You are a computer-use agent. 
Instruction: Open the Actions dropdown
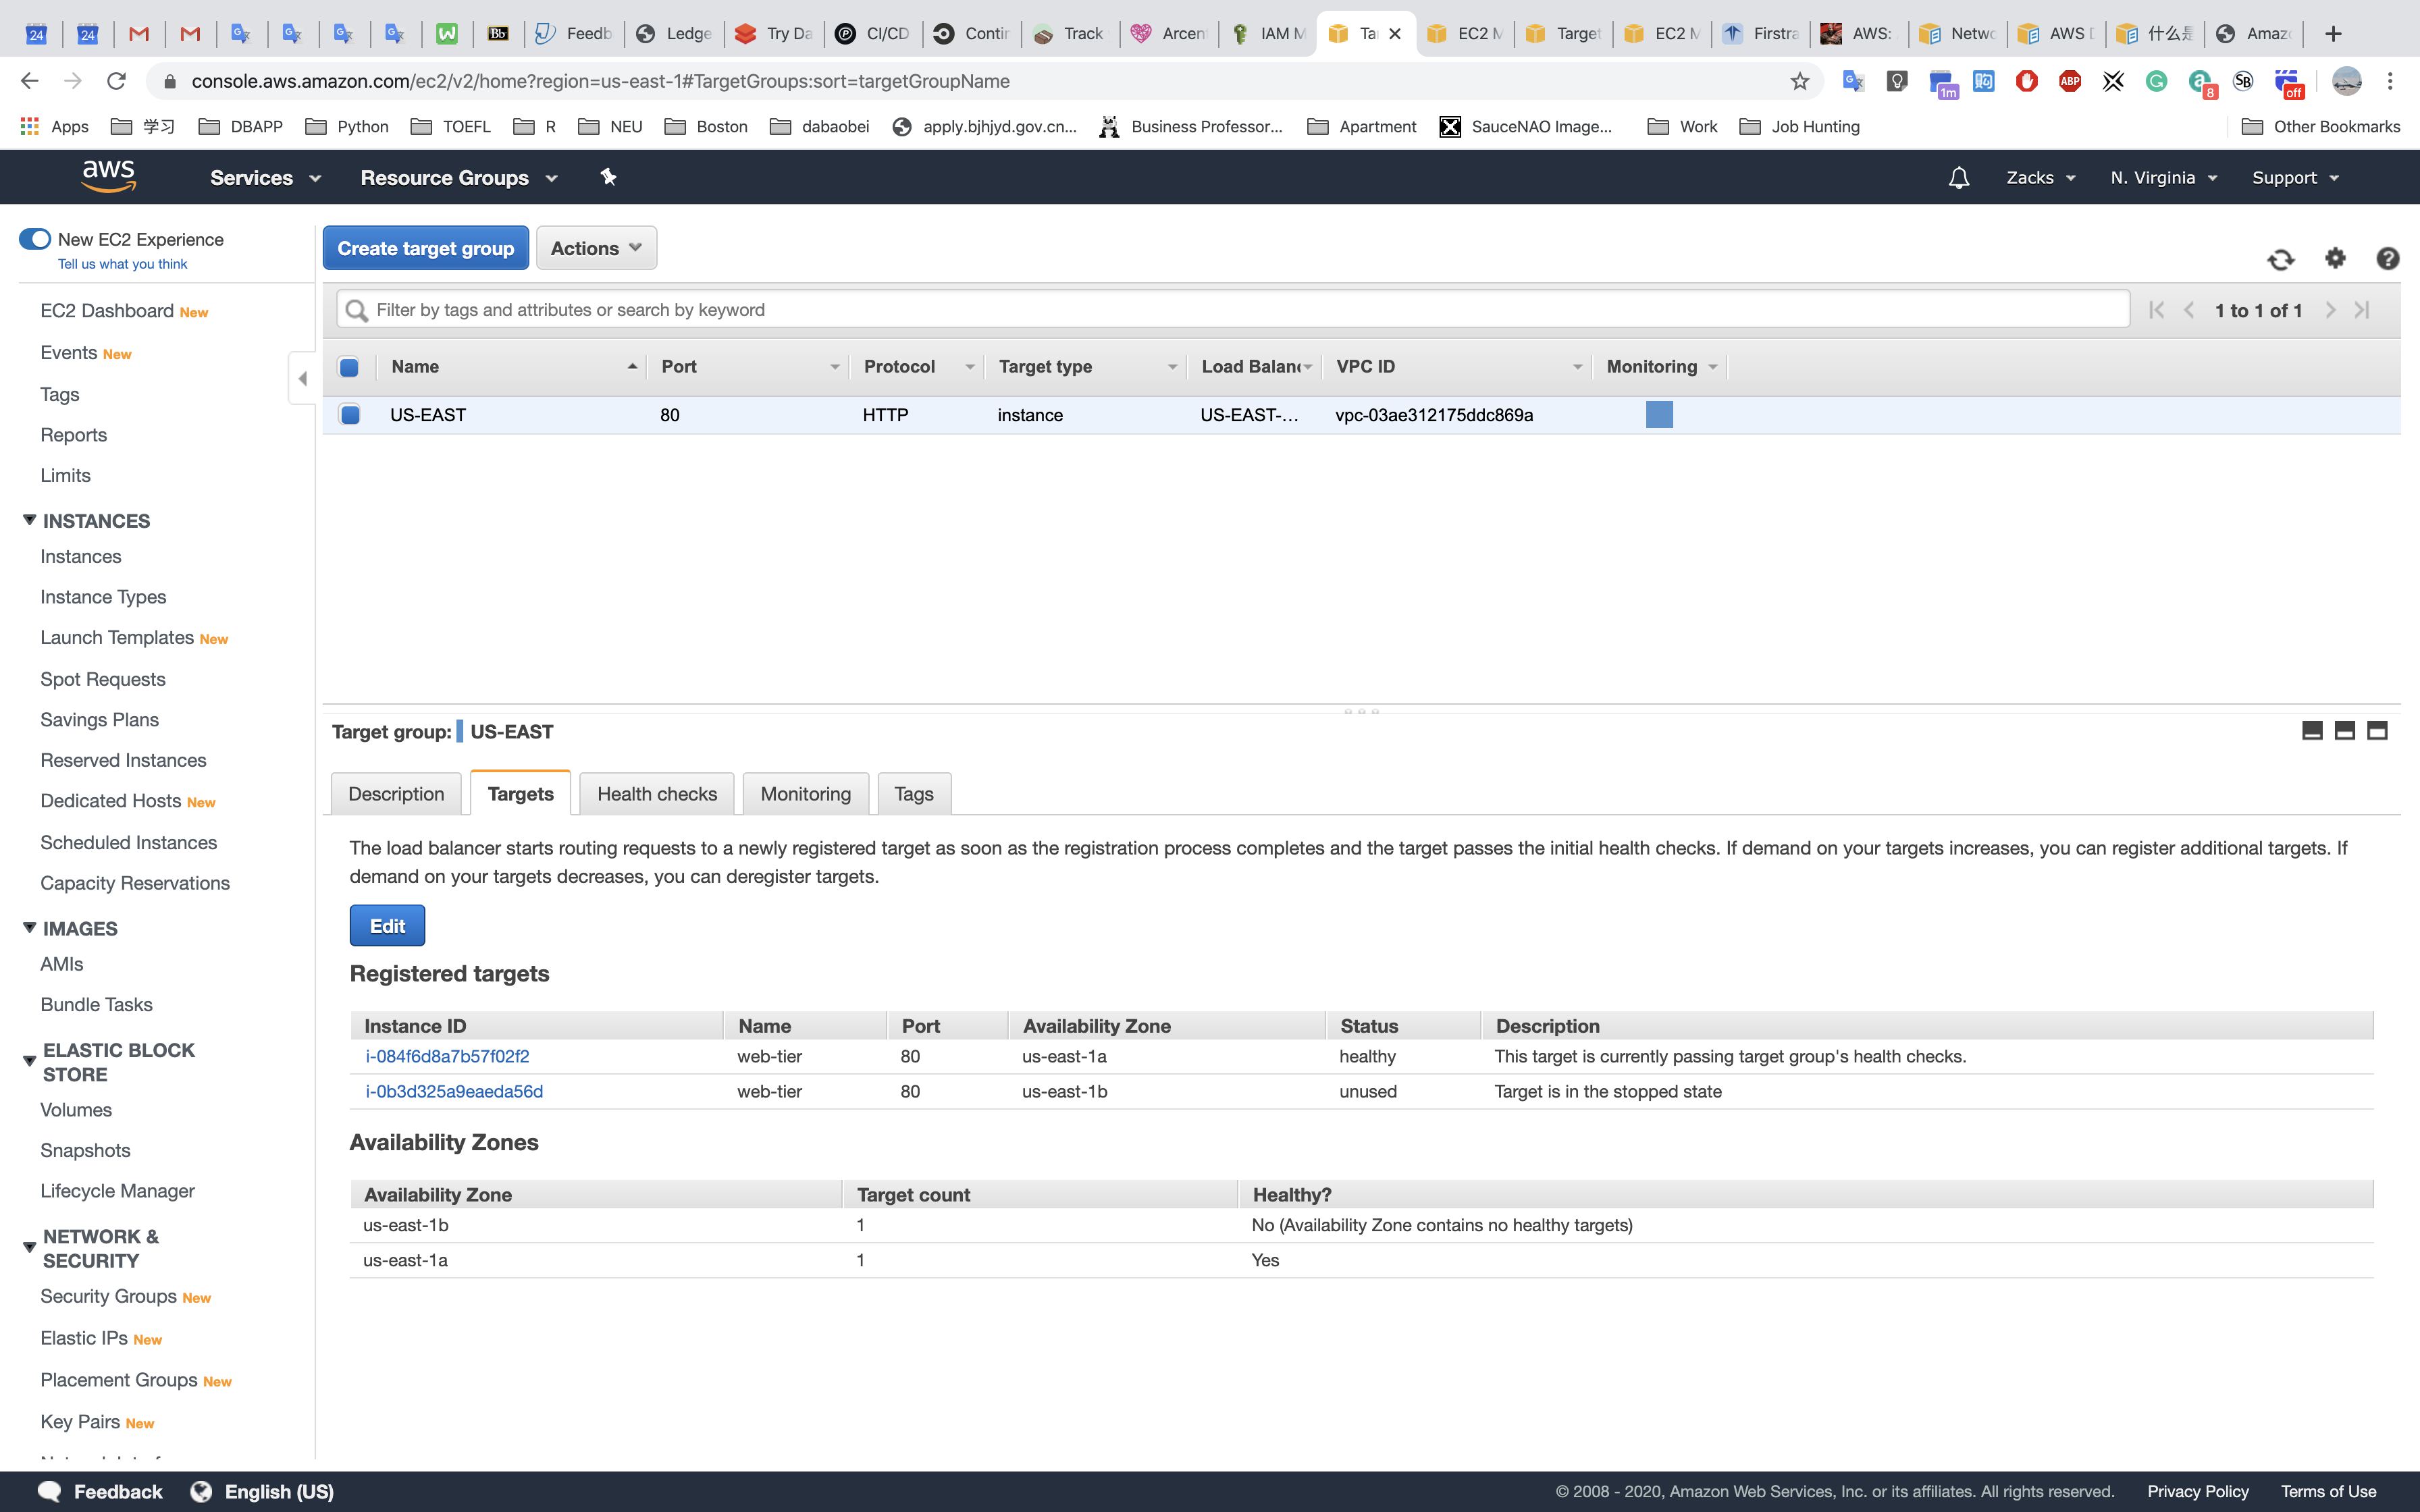[596, 248]
